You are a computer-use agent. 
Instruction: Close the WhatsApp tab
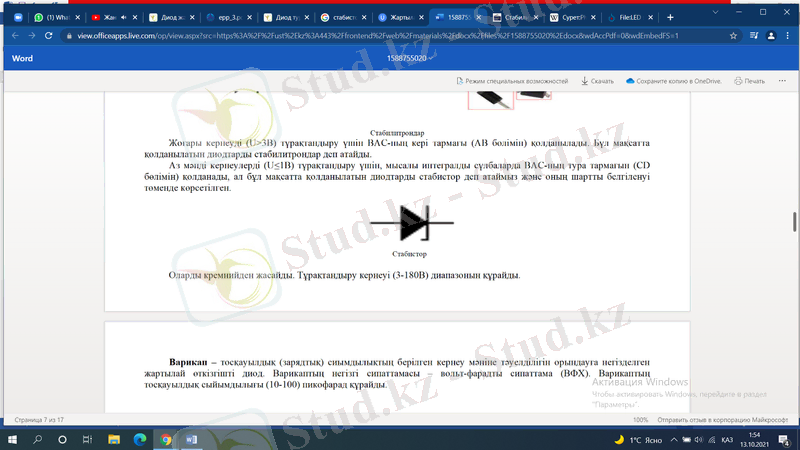point(78,17)
